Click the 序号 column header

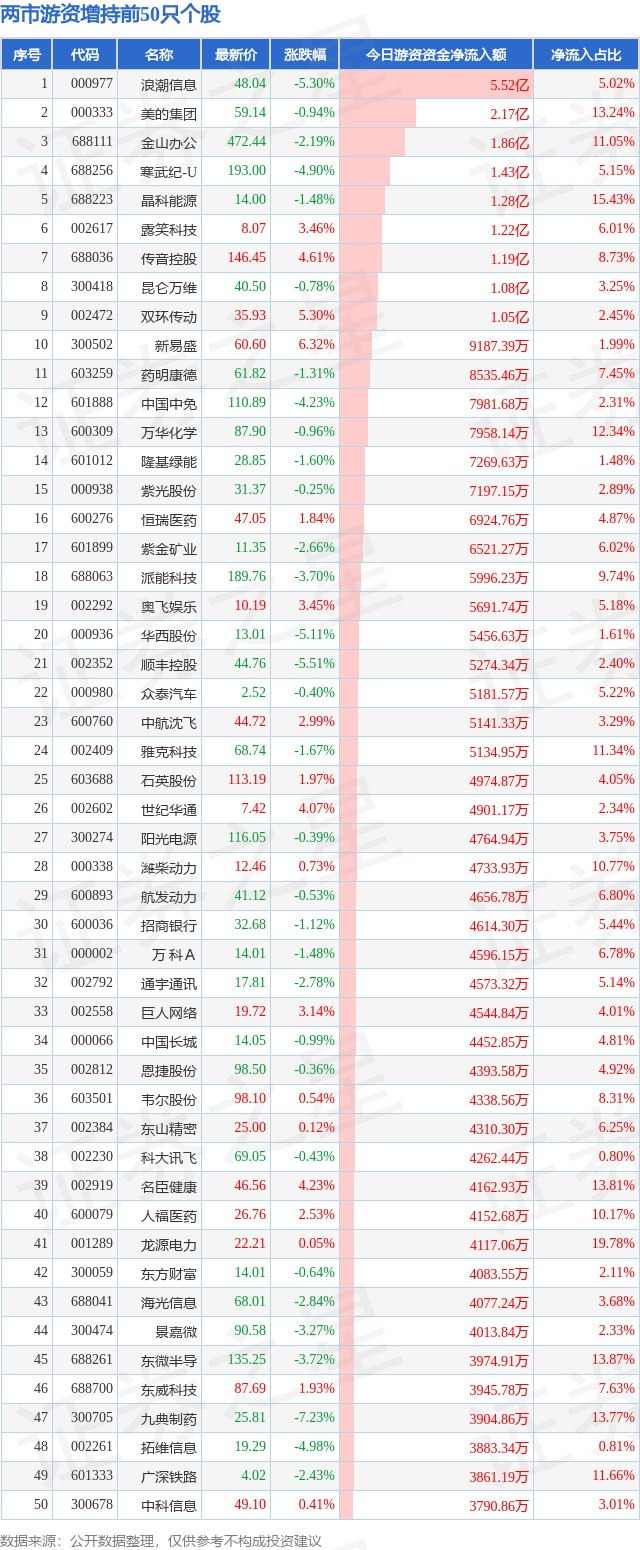point(26,55)
